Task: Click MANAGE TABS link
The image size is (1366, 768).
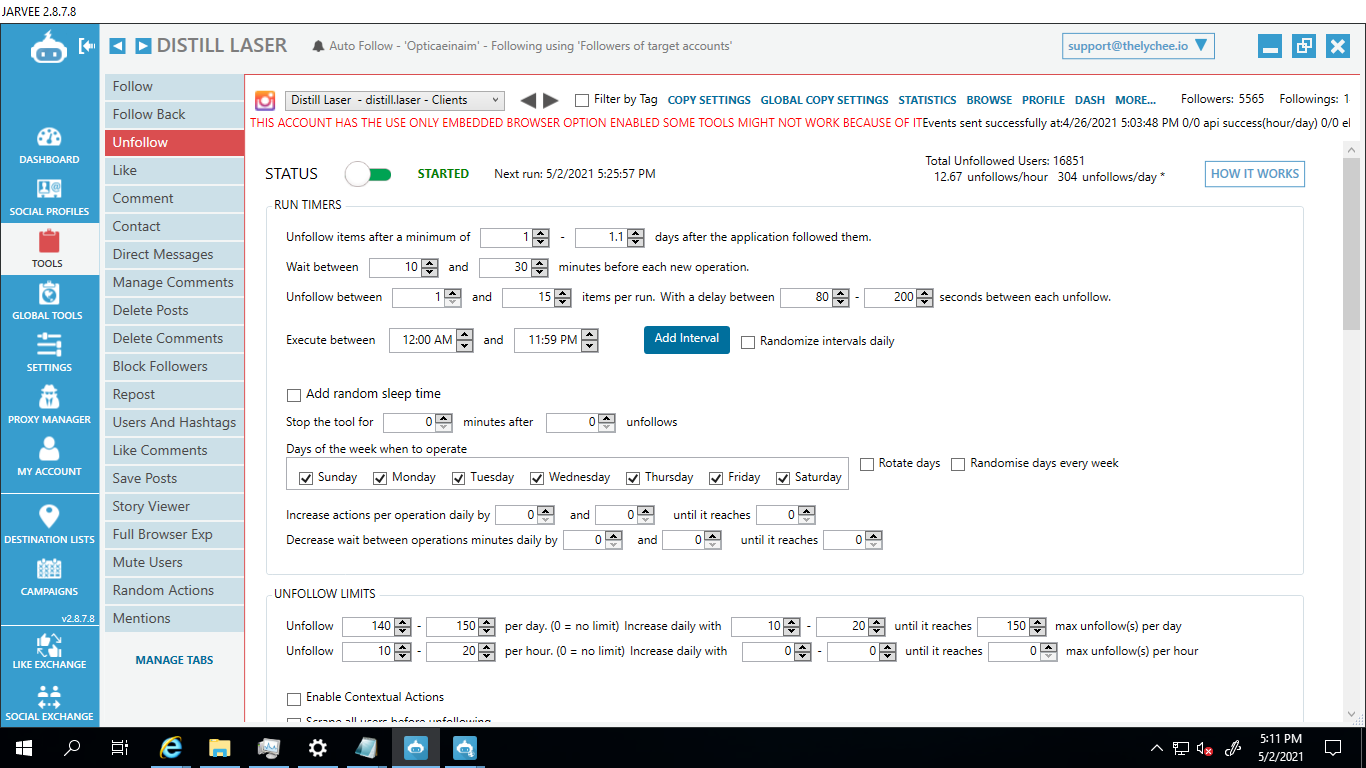Action: (174, 660)
